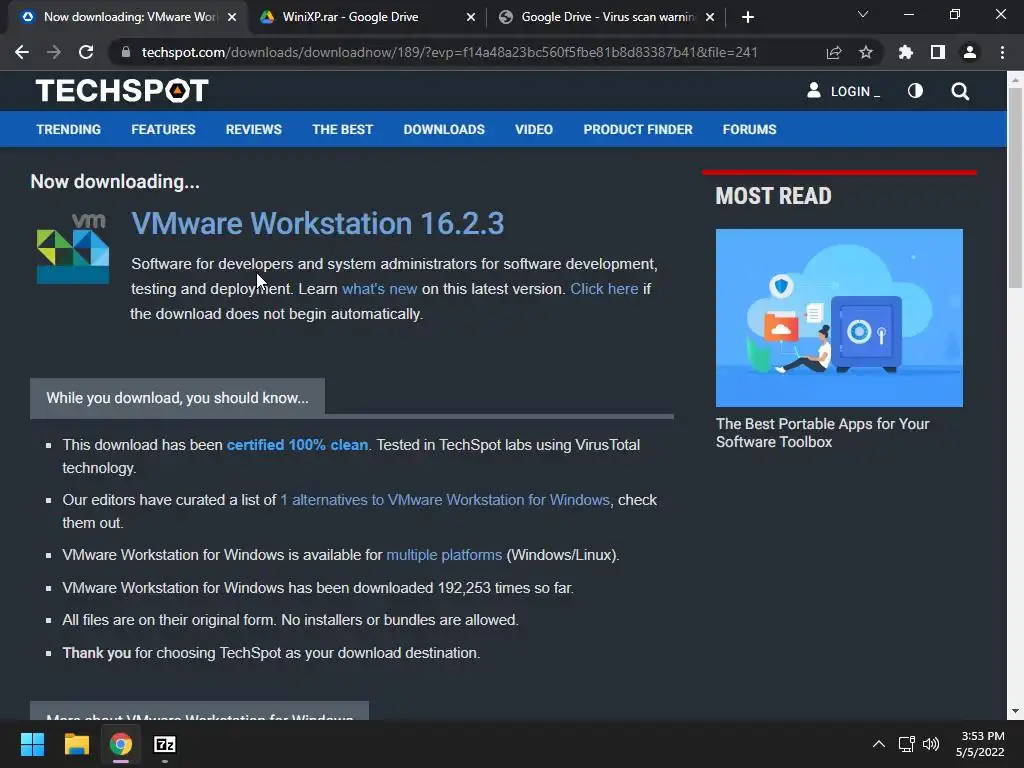Open the TechSpot search magnifier
Screen dimensions: 1024x768
pyautogui.click(x=960, y=91)
